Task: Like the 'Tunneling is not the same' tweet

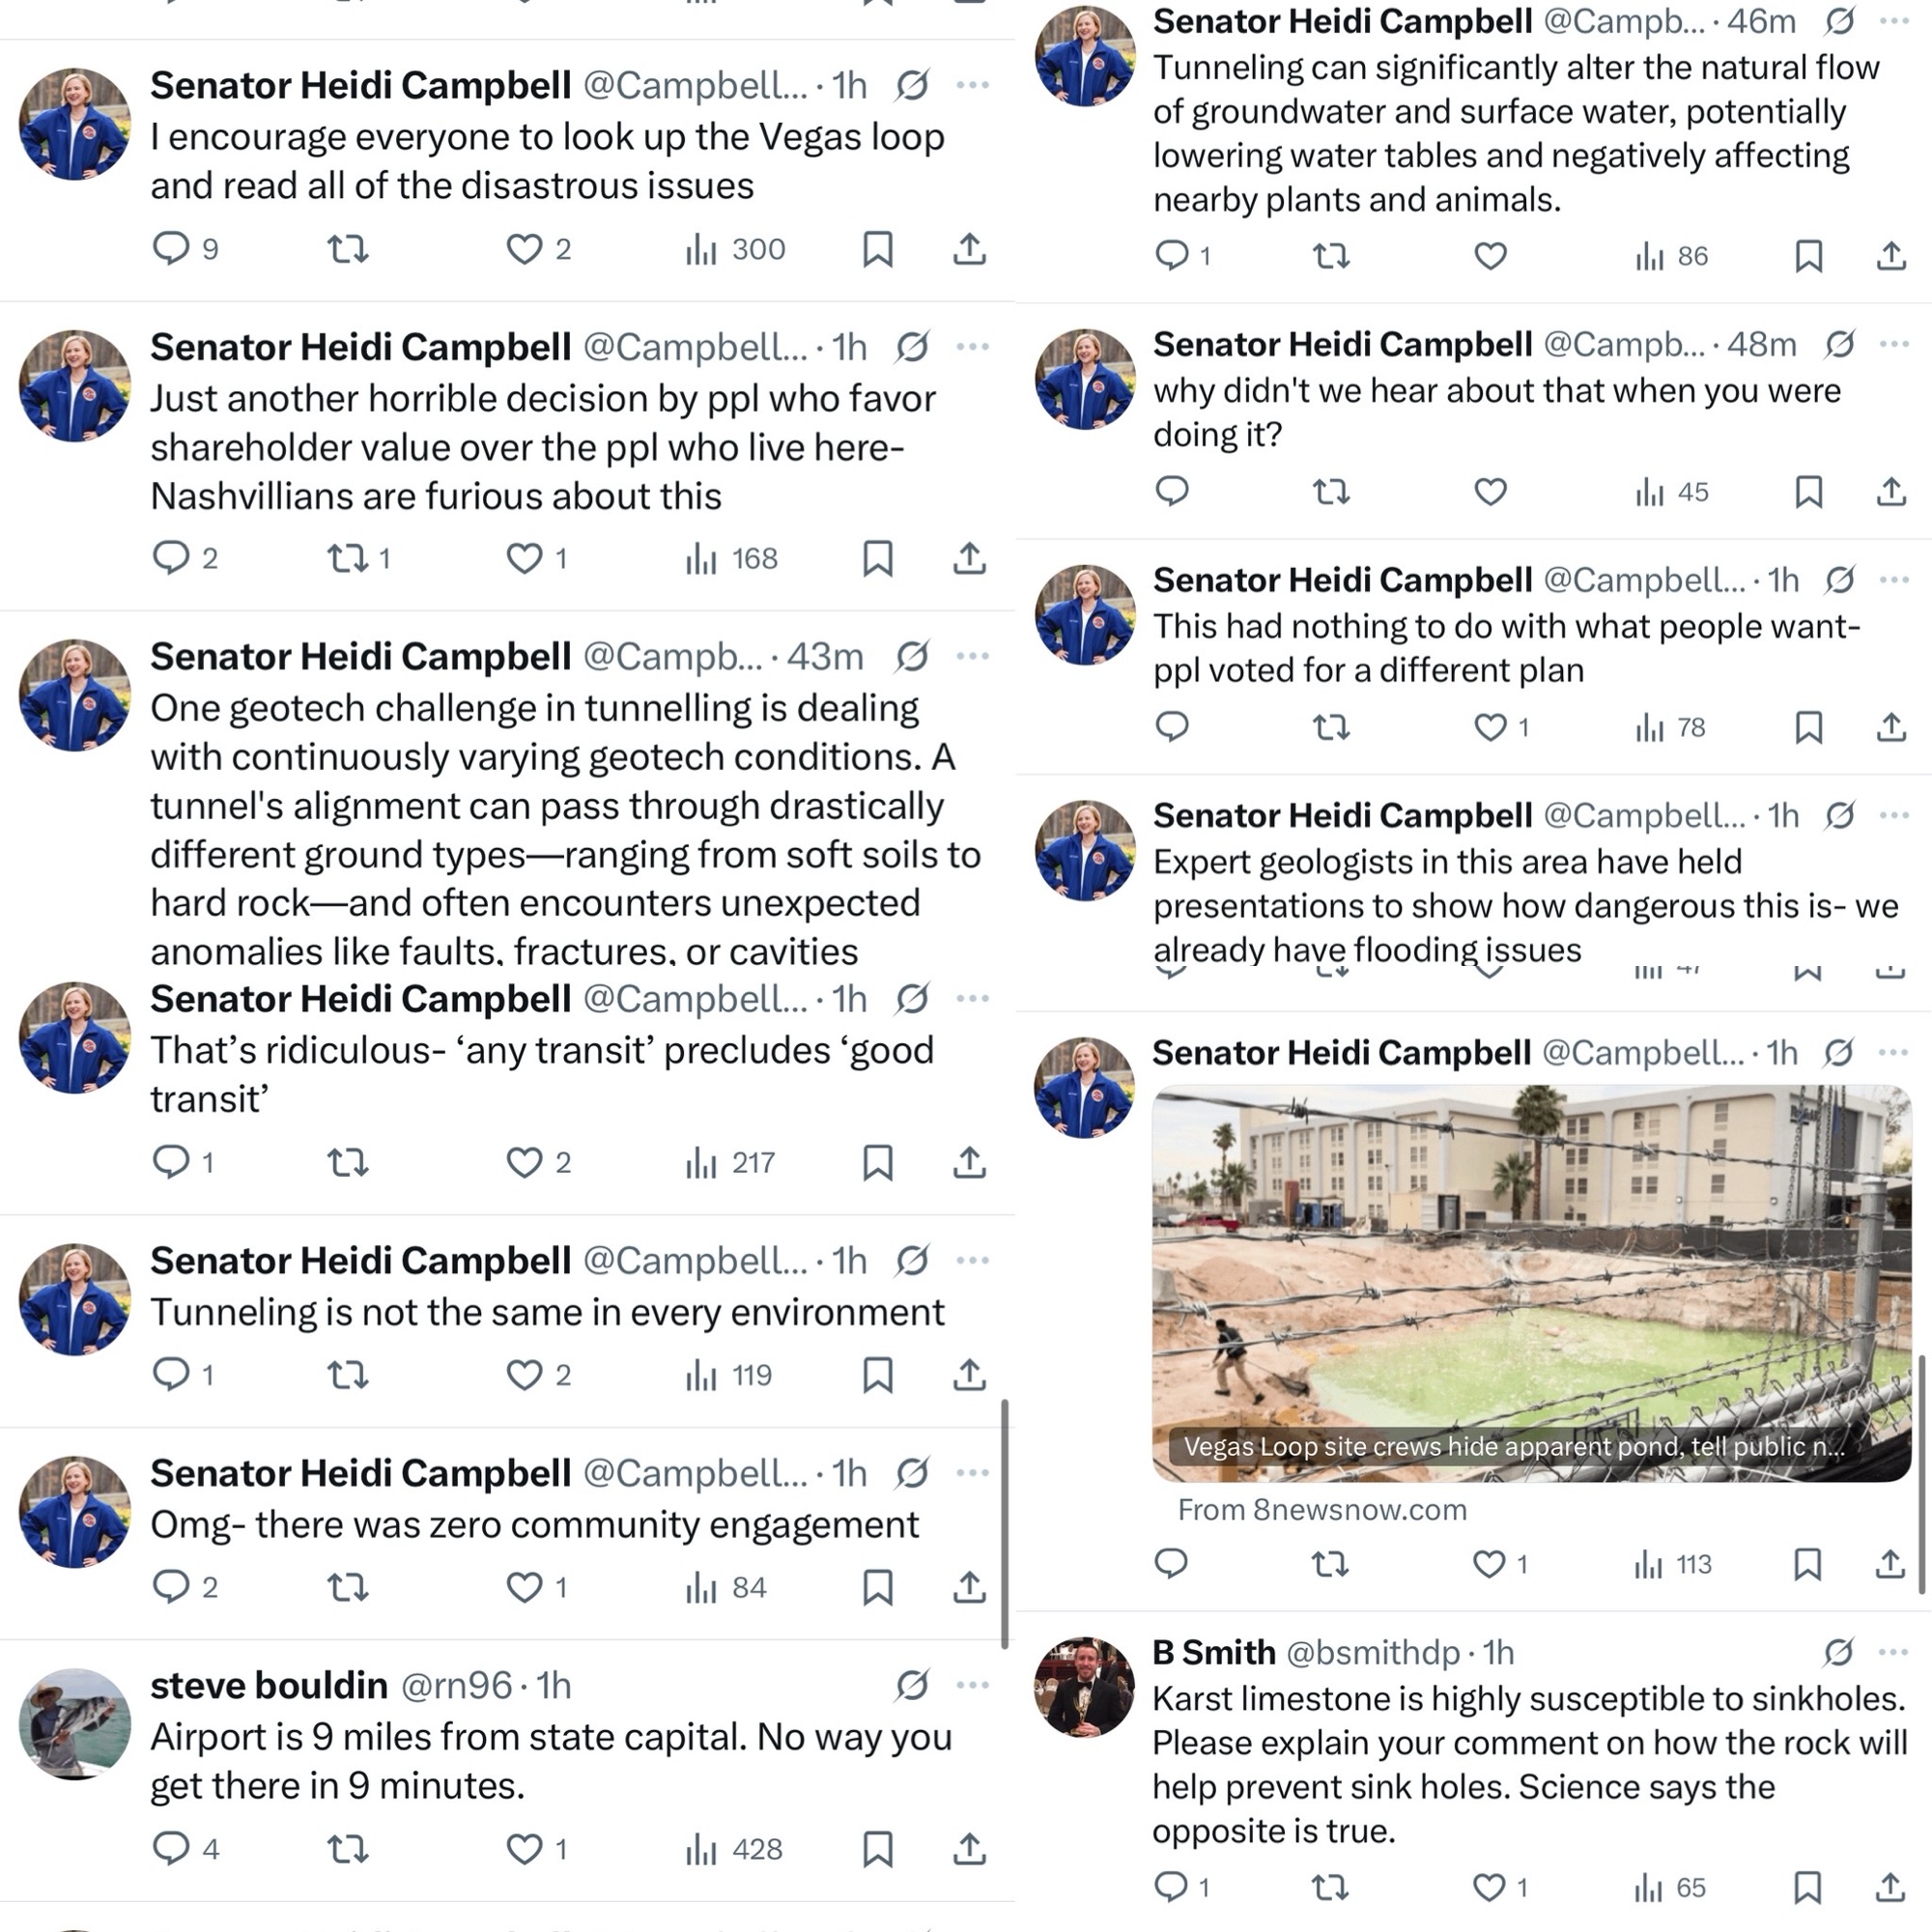Action: 524,1375
